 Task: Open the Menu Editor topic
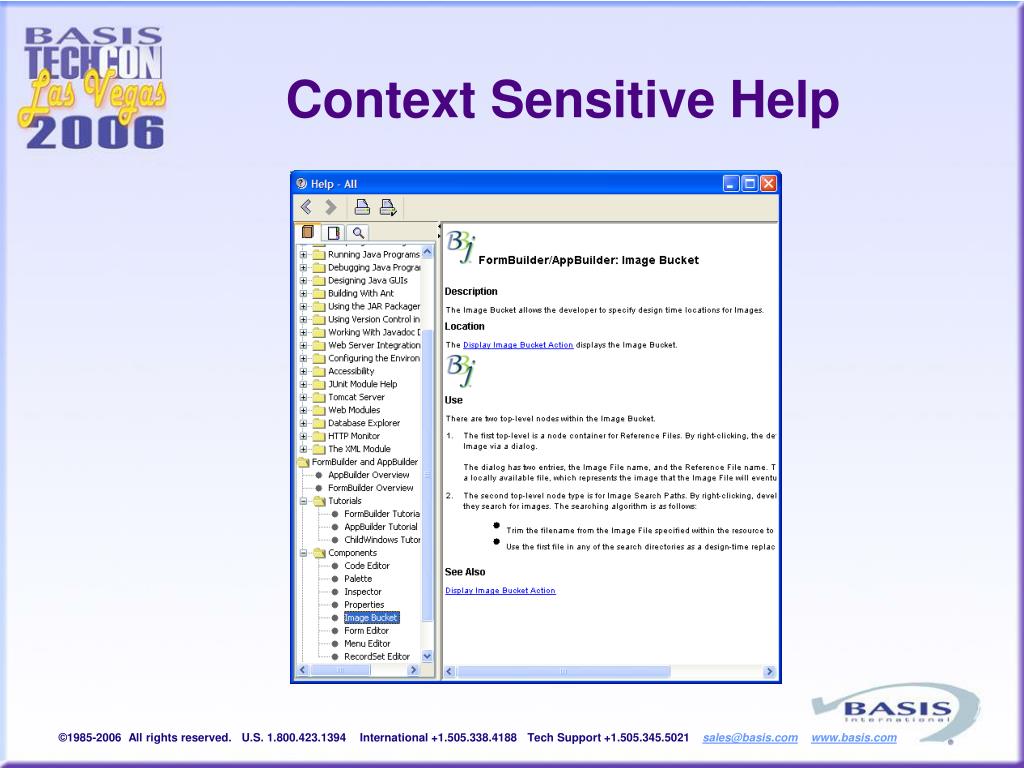[367, 644]
